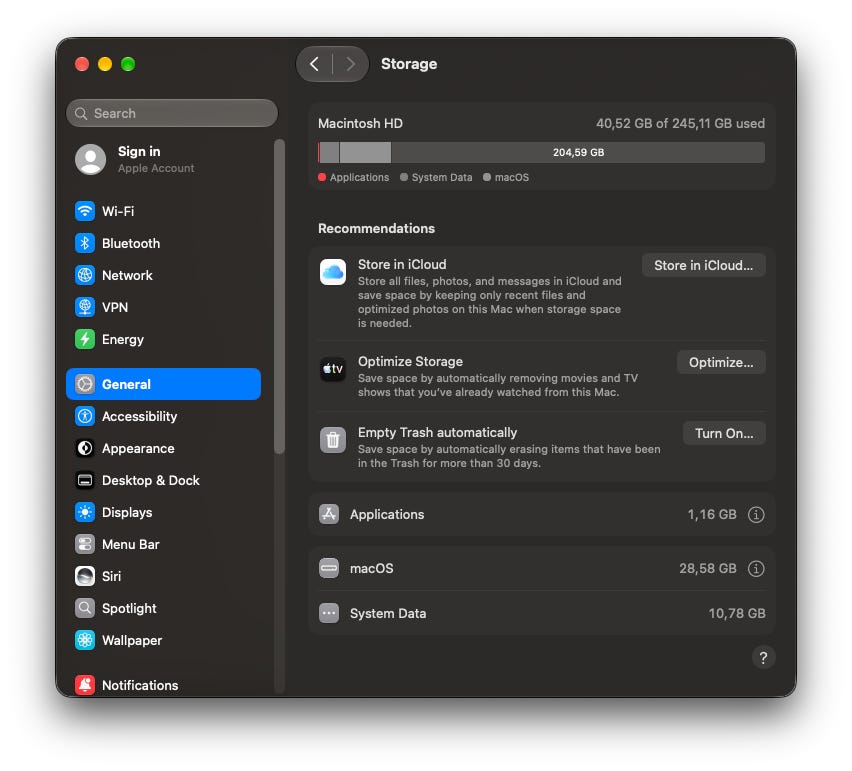The width and height of the screenshot is (852, 771).
Task: Click the Displays sun icon
Action: pos(85,512)
